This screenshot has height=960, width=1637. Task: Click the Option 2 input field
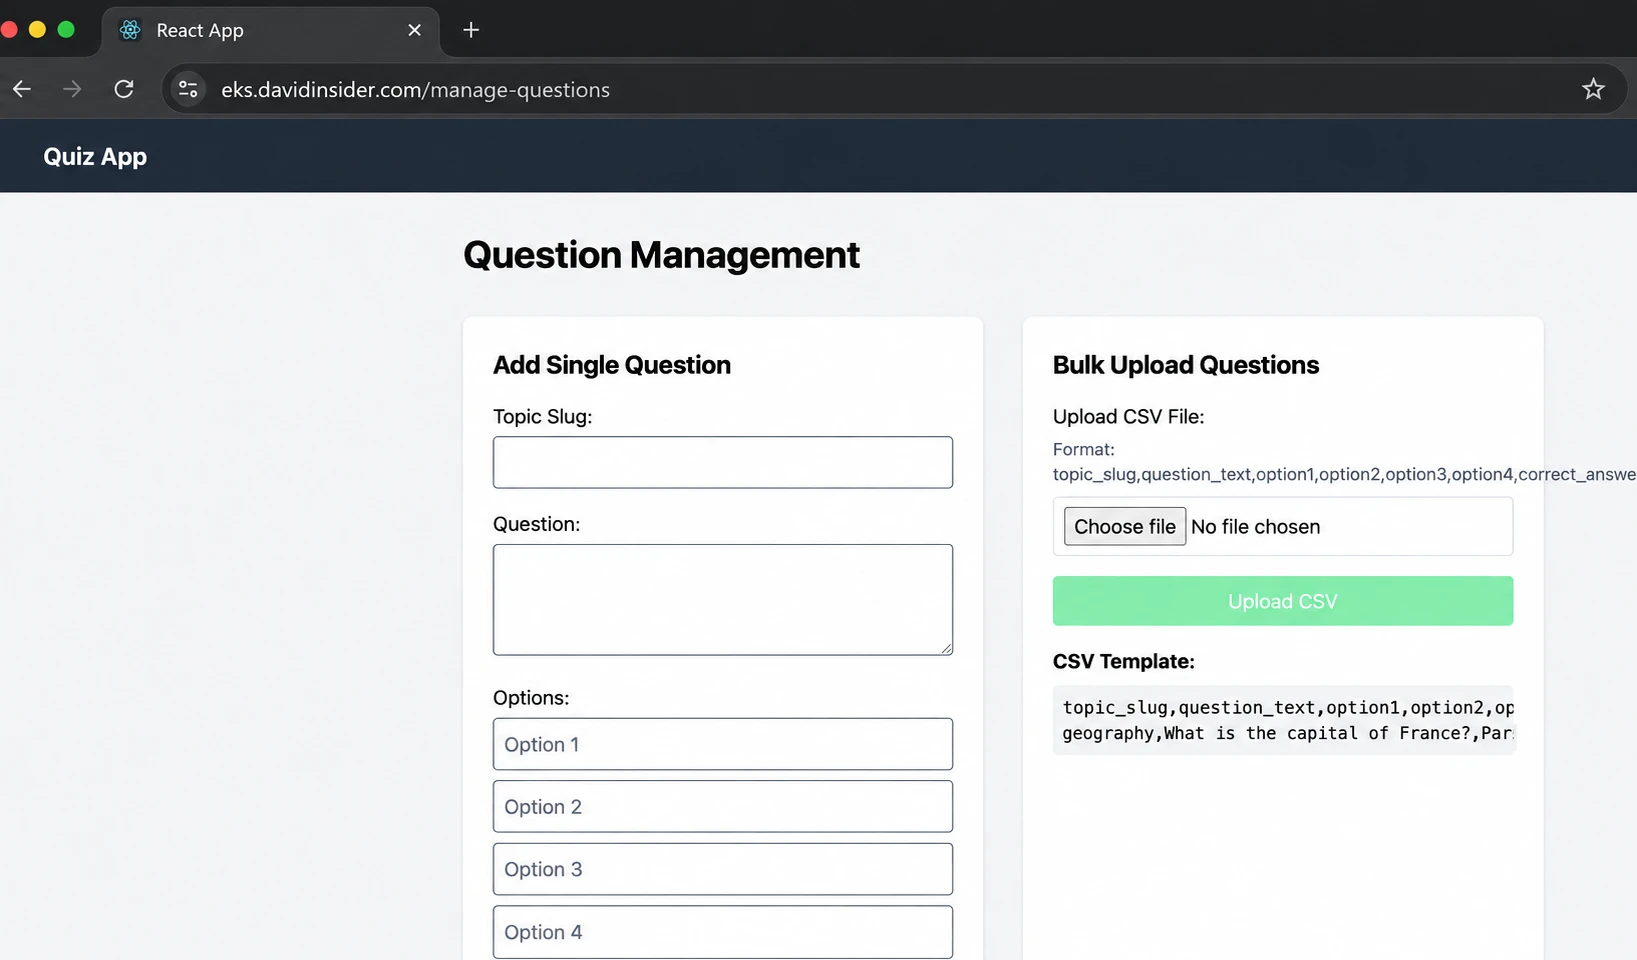(x=722, y=806)
